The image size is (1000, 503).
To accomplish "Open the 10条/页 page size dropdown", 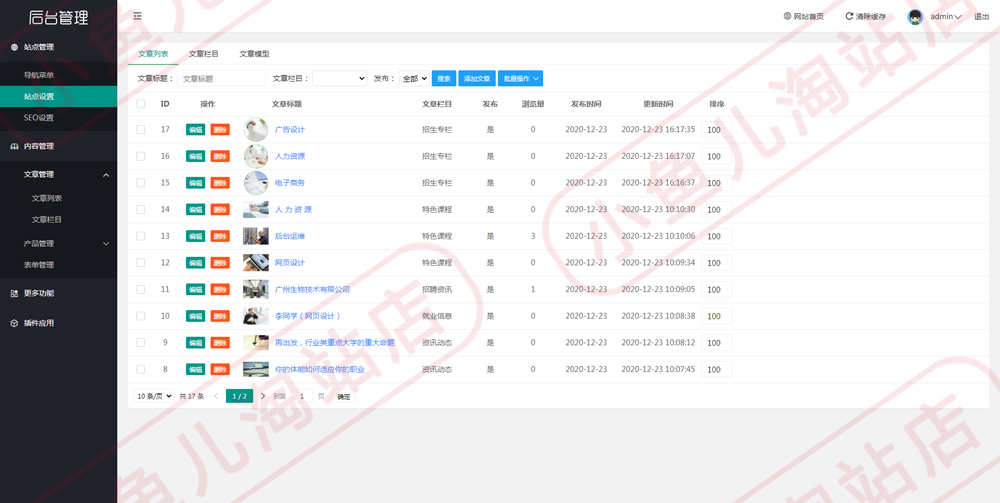I will click(154, 397).
